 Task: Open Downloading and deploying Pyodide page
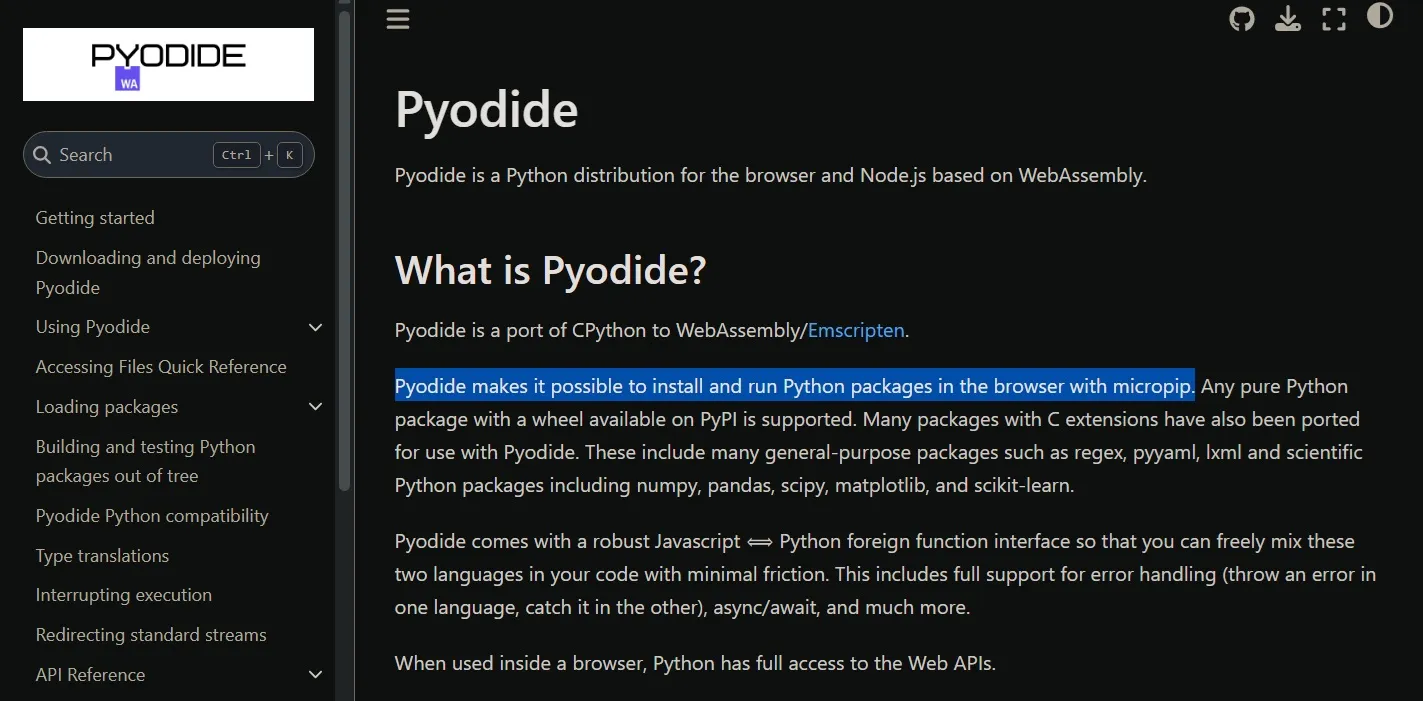point(148,272)
